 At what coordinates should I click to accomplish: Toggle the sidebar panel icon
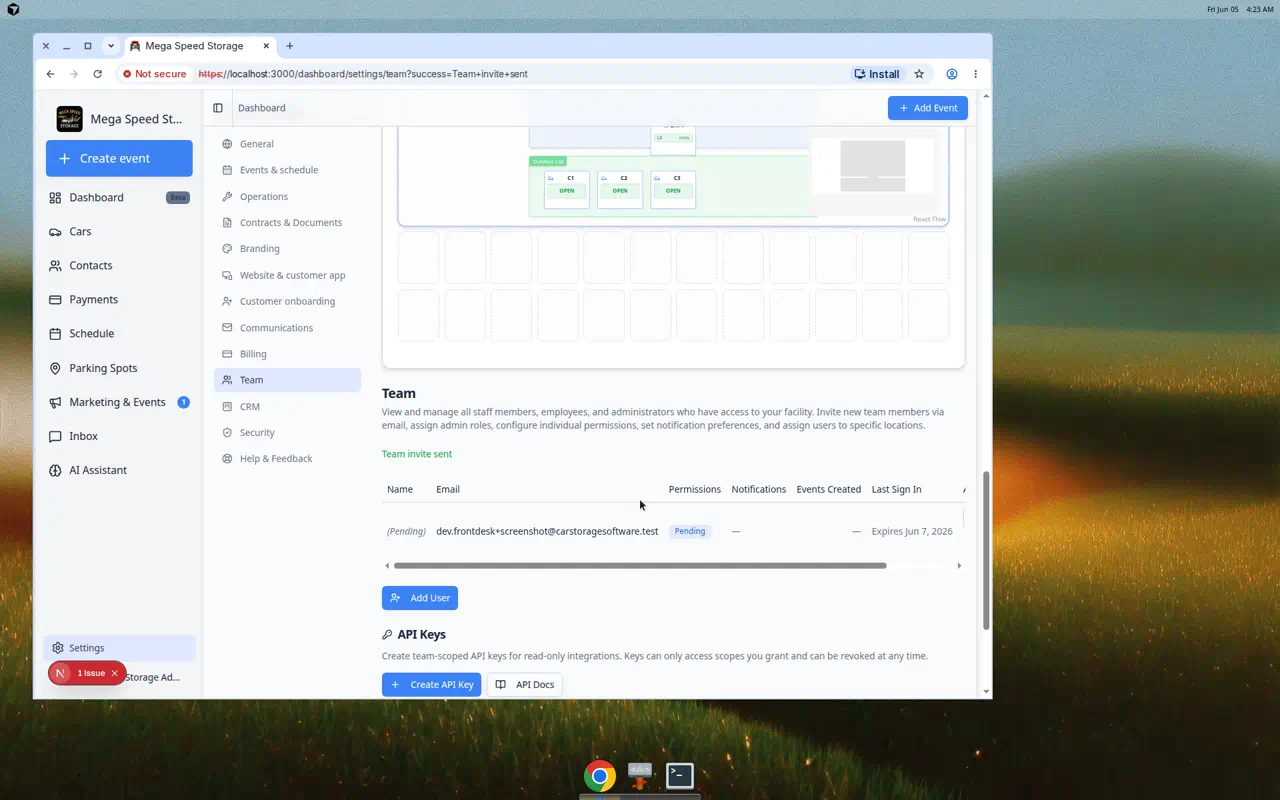(218, 108)
